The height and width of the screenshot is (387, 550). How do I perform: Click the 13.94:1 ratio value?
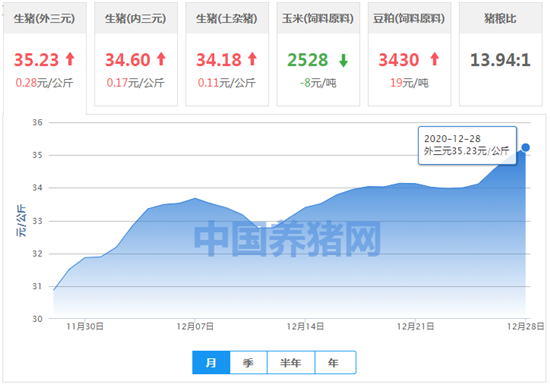coord(500,60)
